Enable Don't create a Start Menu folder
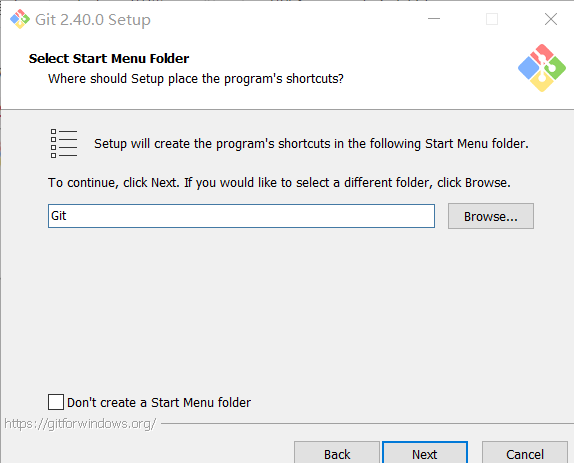 point(56,402)
